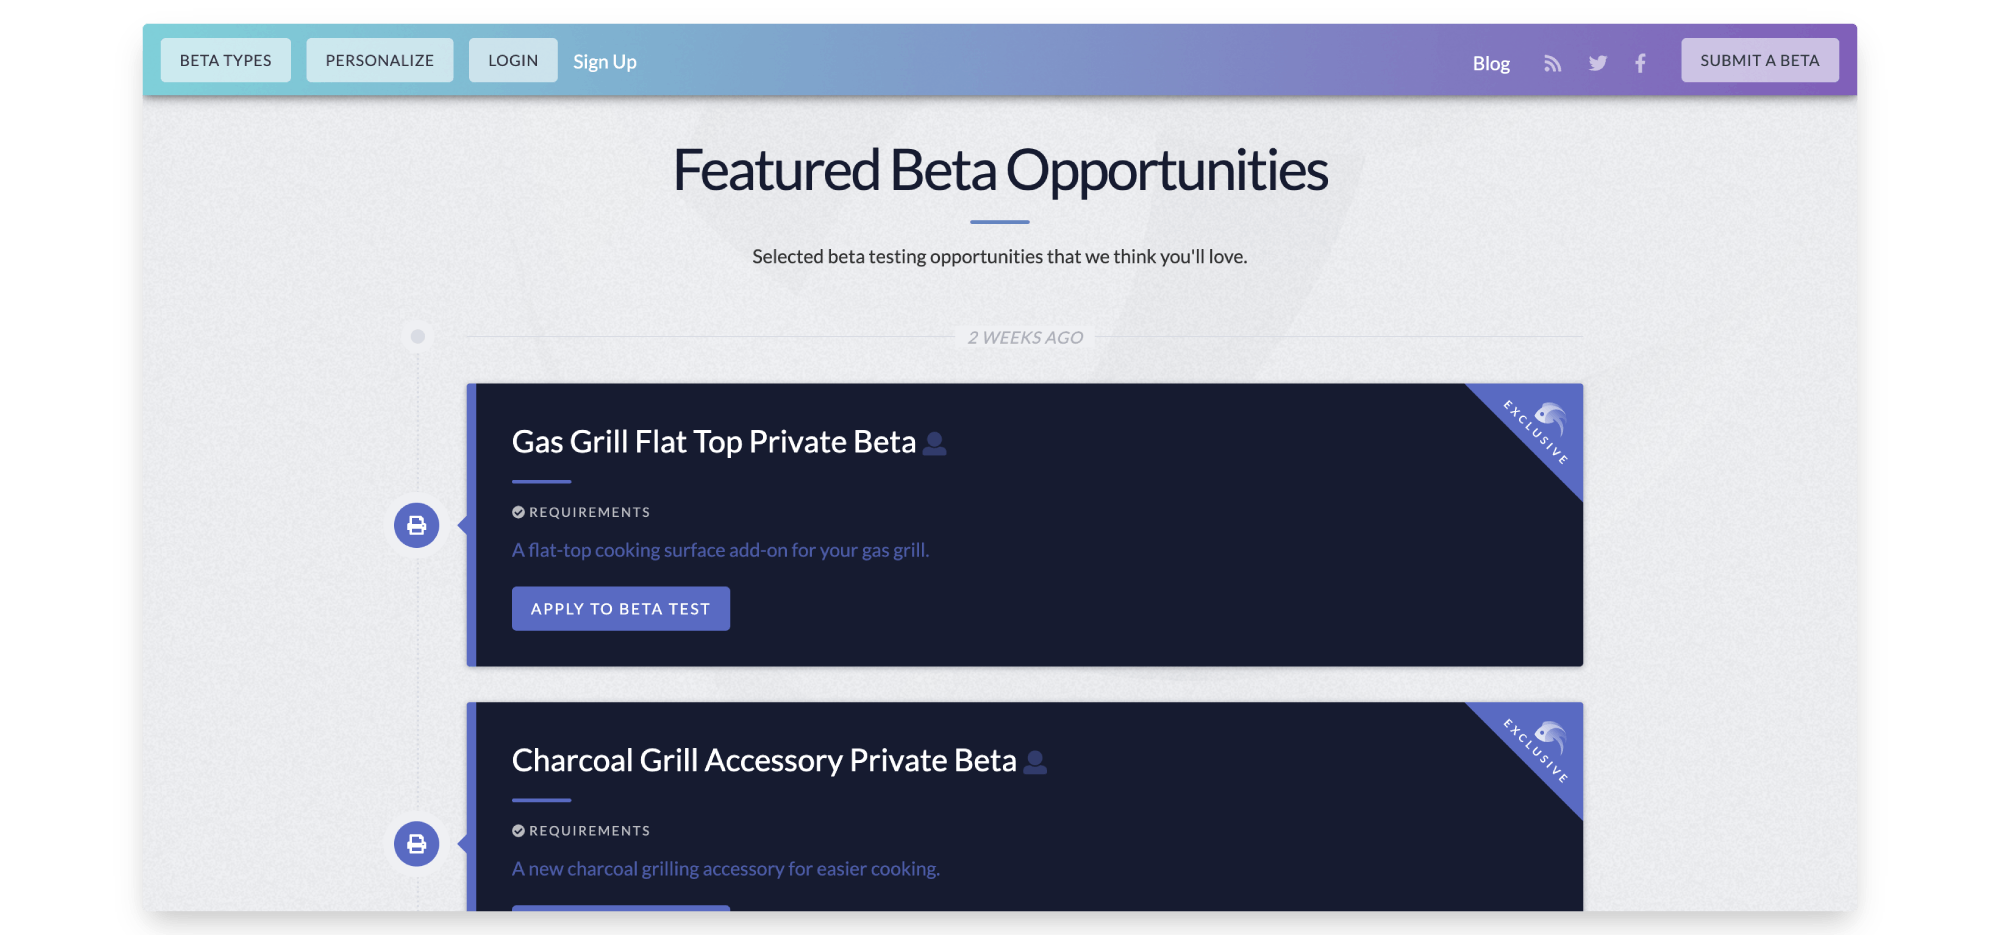2000x935 pixels.
Task: Open the Gas Grill Flat Top Private Beta title
Action: click(x=714, y=442)
